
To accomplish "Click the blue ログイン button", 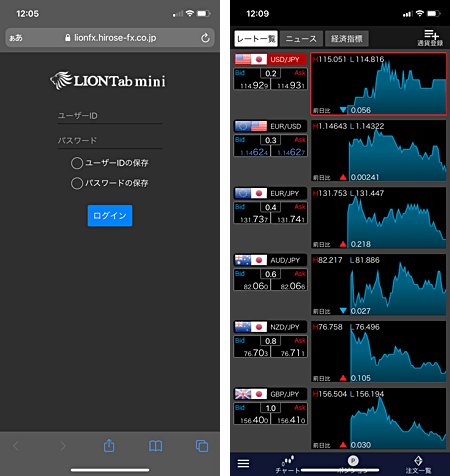I will click(110, 216).
